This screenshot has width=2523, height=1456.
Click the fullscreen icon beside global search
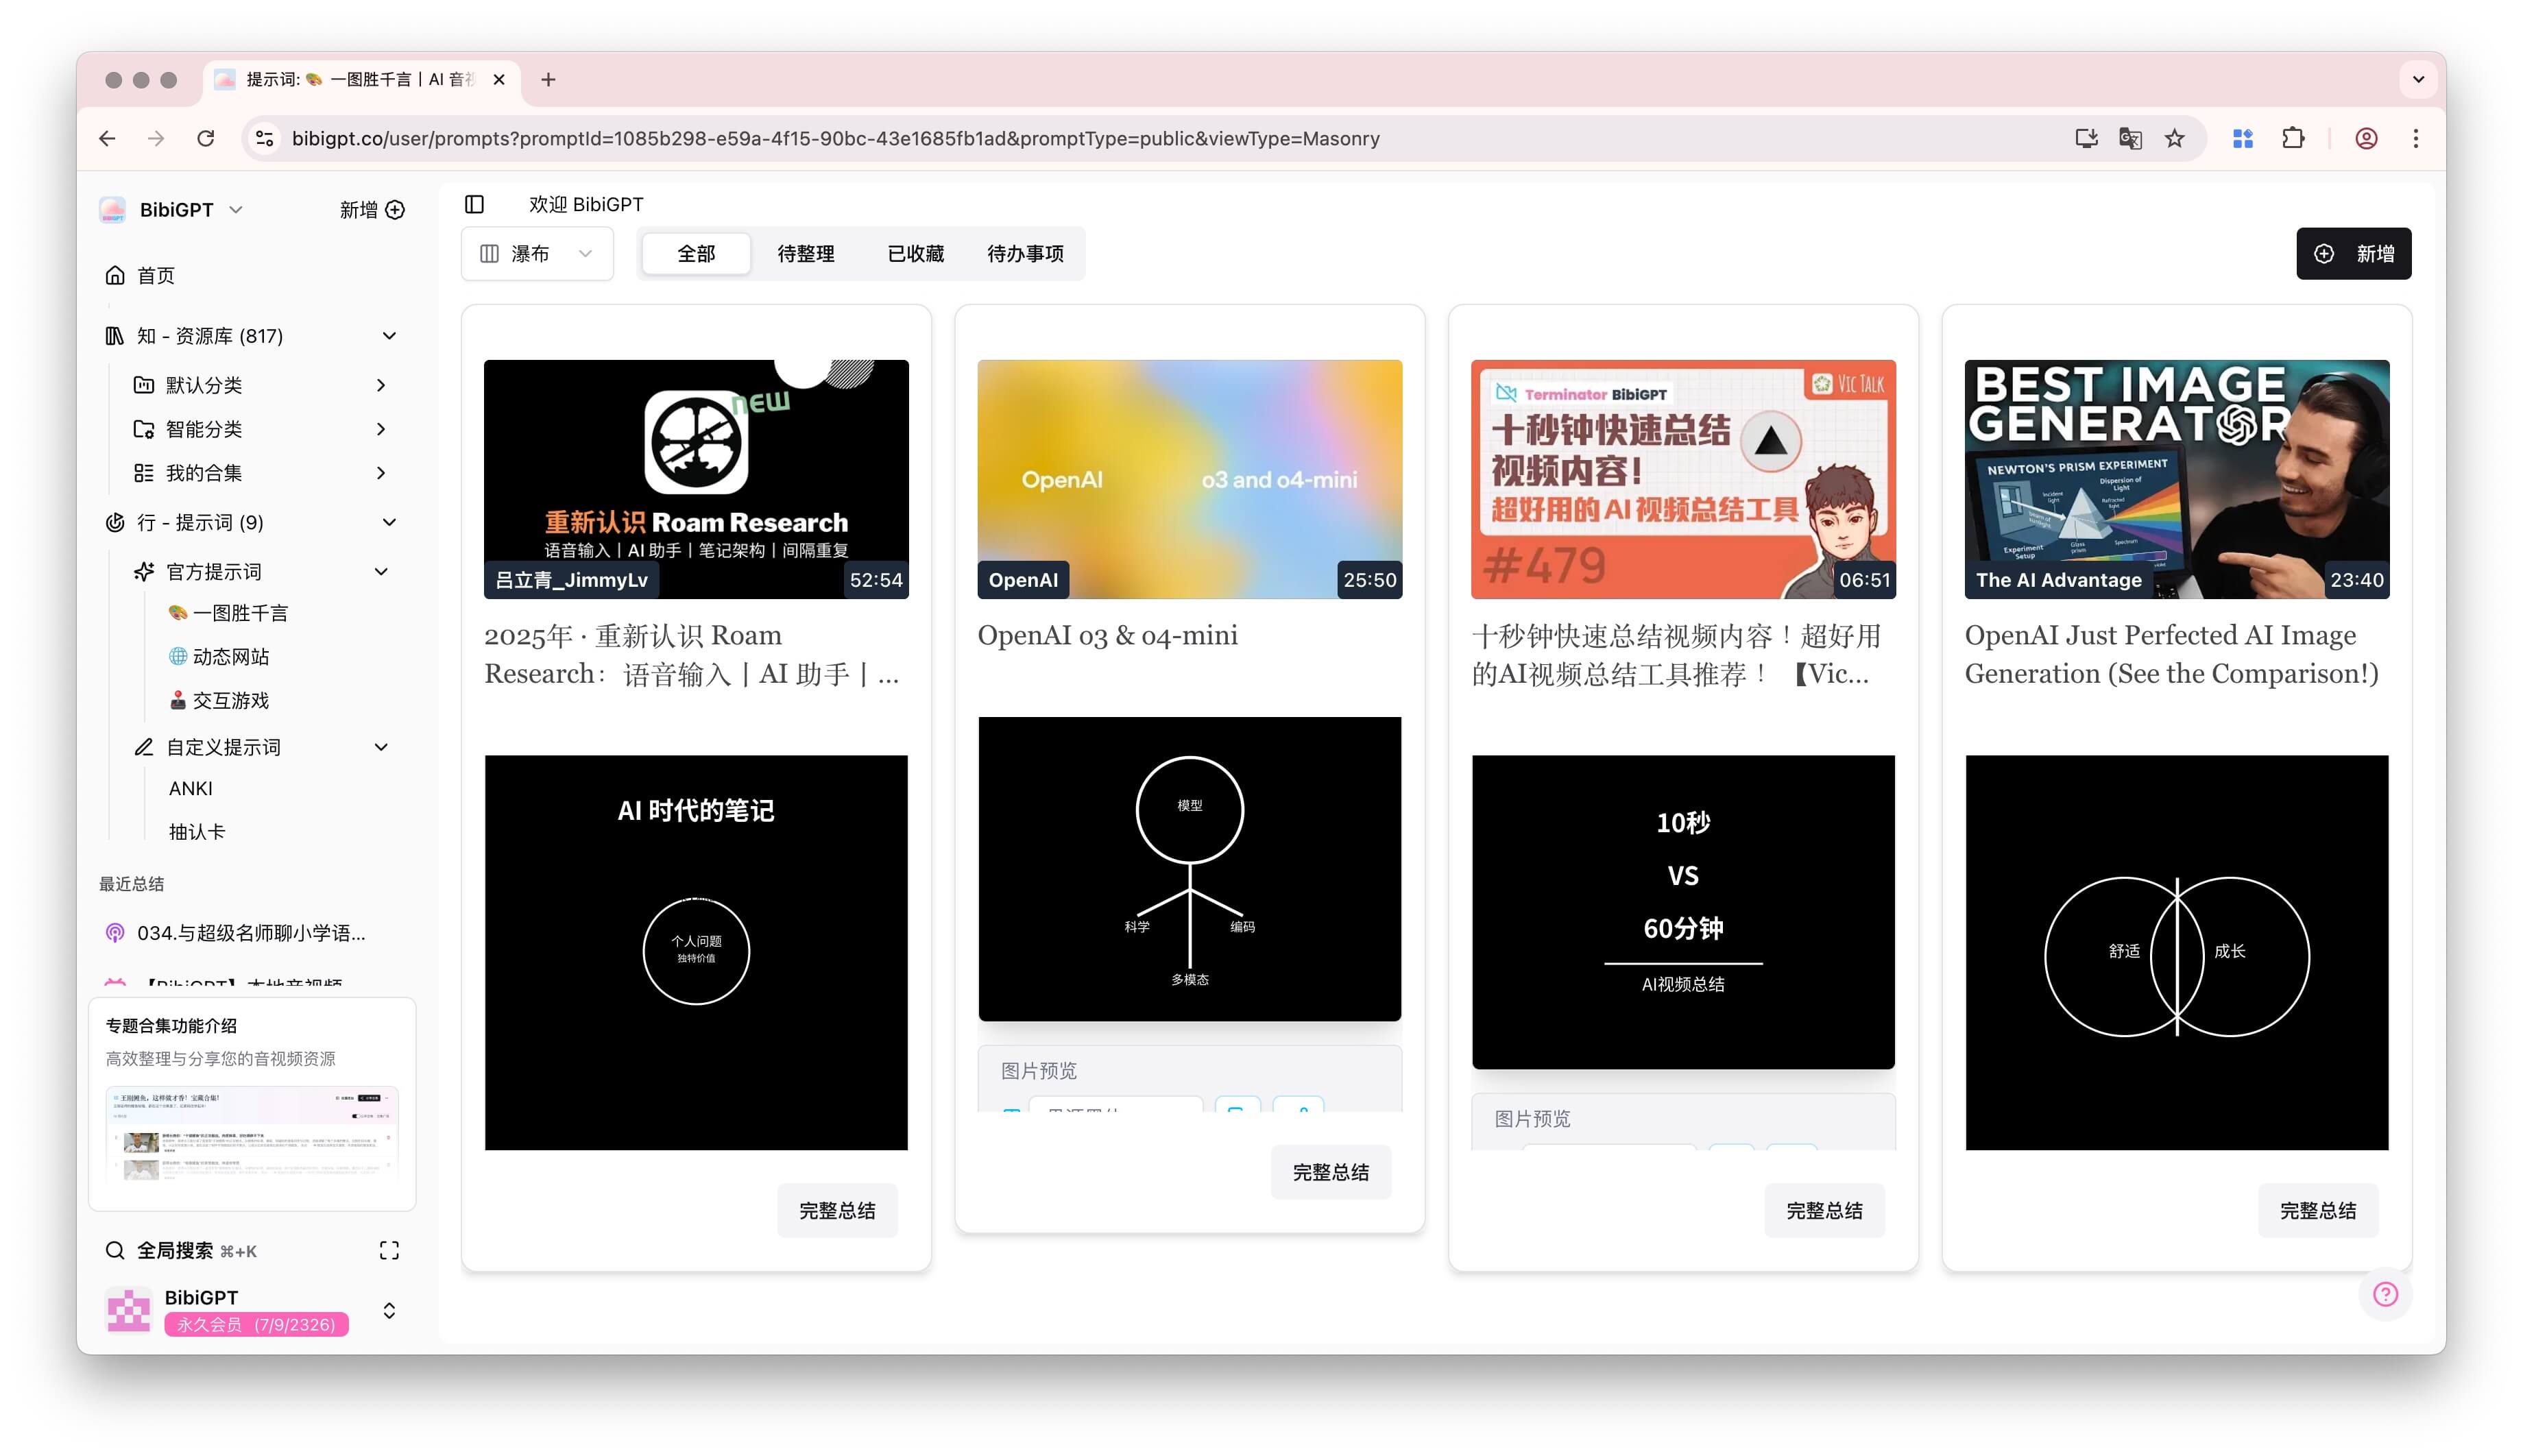(x=389, y=1250)
